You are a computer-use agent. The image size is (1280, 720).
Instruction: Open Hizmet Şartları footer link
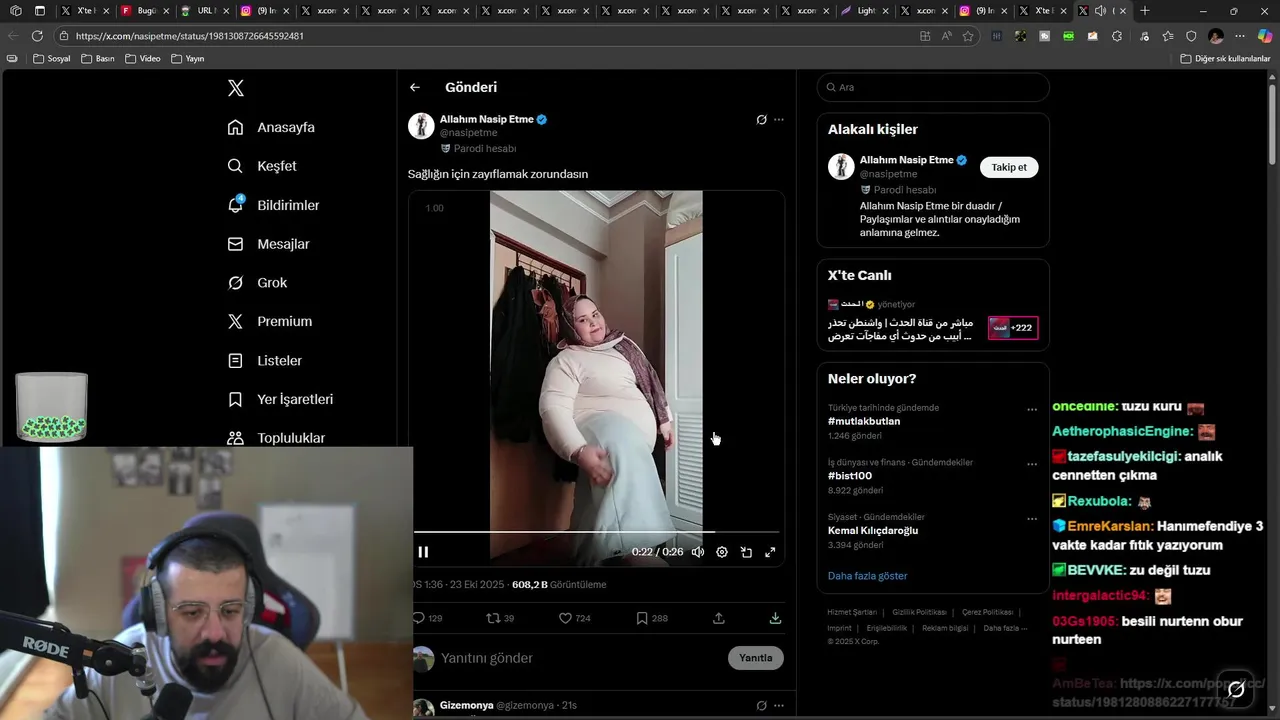point(852,612)
